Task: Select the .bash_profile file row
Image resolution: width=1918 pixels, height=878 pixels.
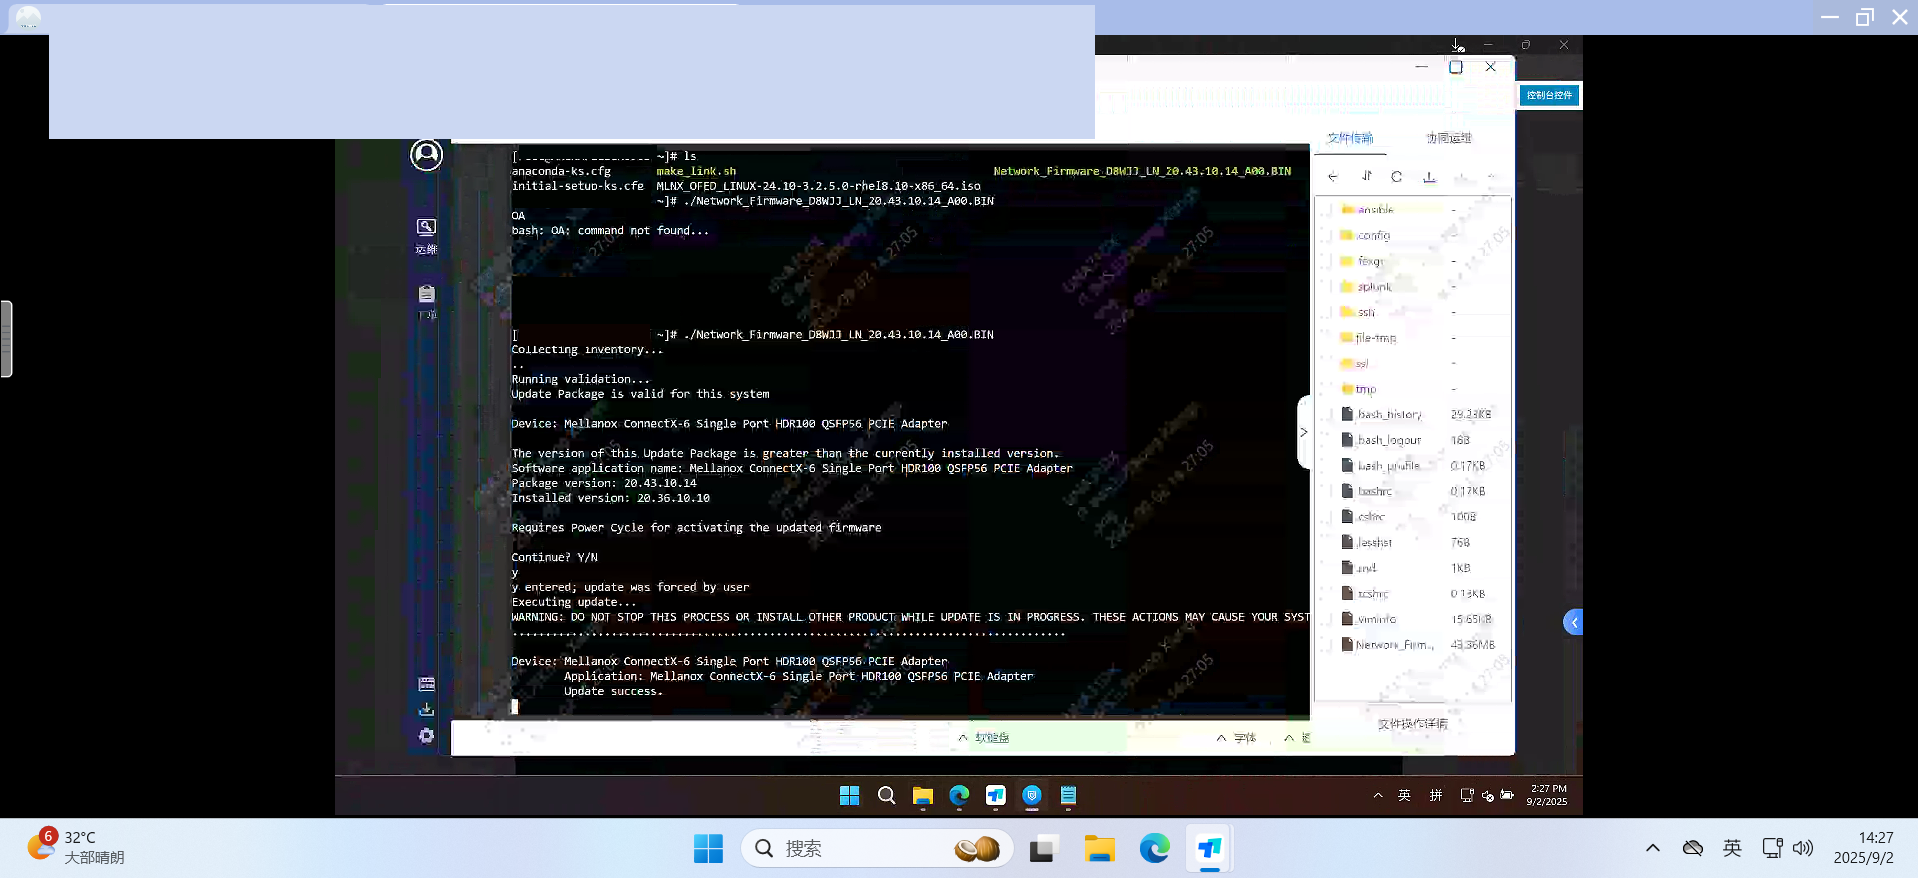Action: (x=1415, y=466)
